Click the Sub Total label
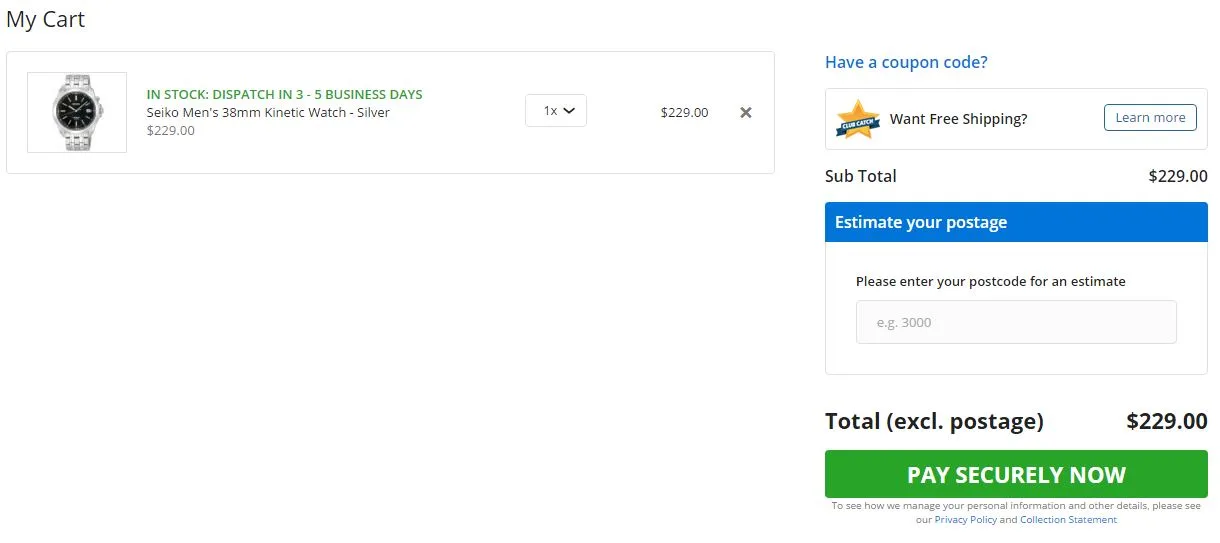The height and width of the screenshot is (543, 1220). [860, 176]
